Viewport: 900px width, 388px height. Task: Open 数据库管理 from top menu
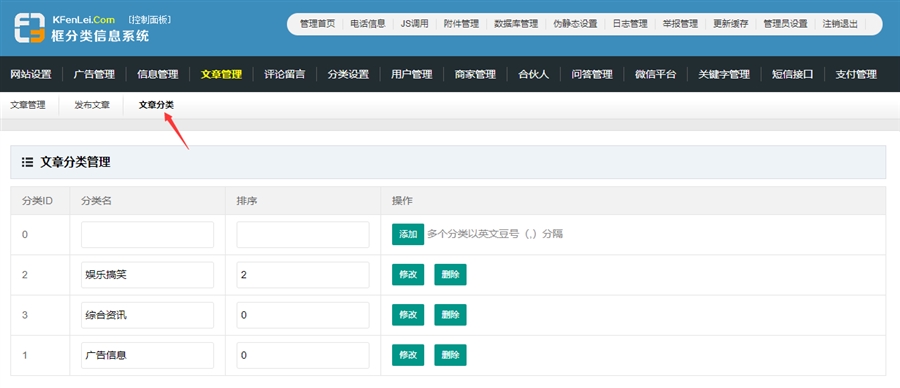click(516, 24)
